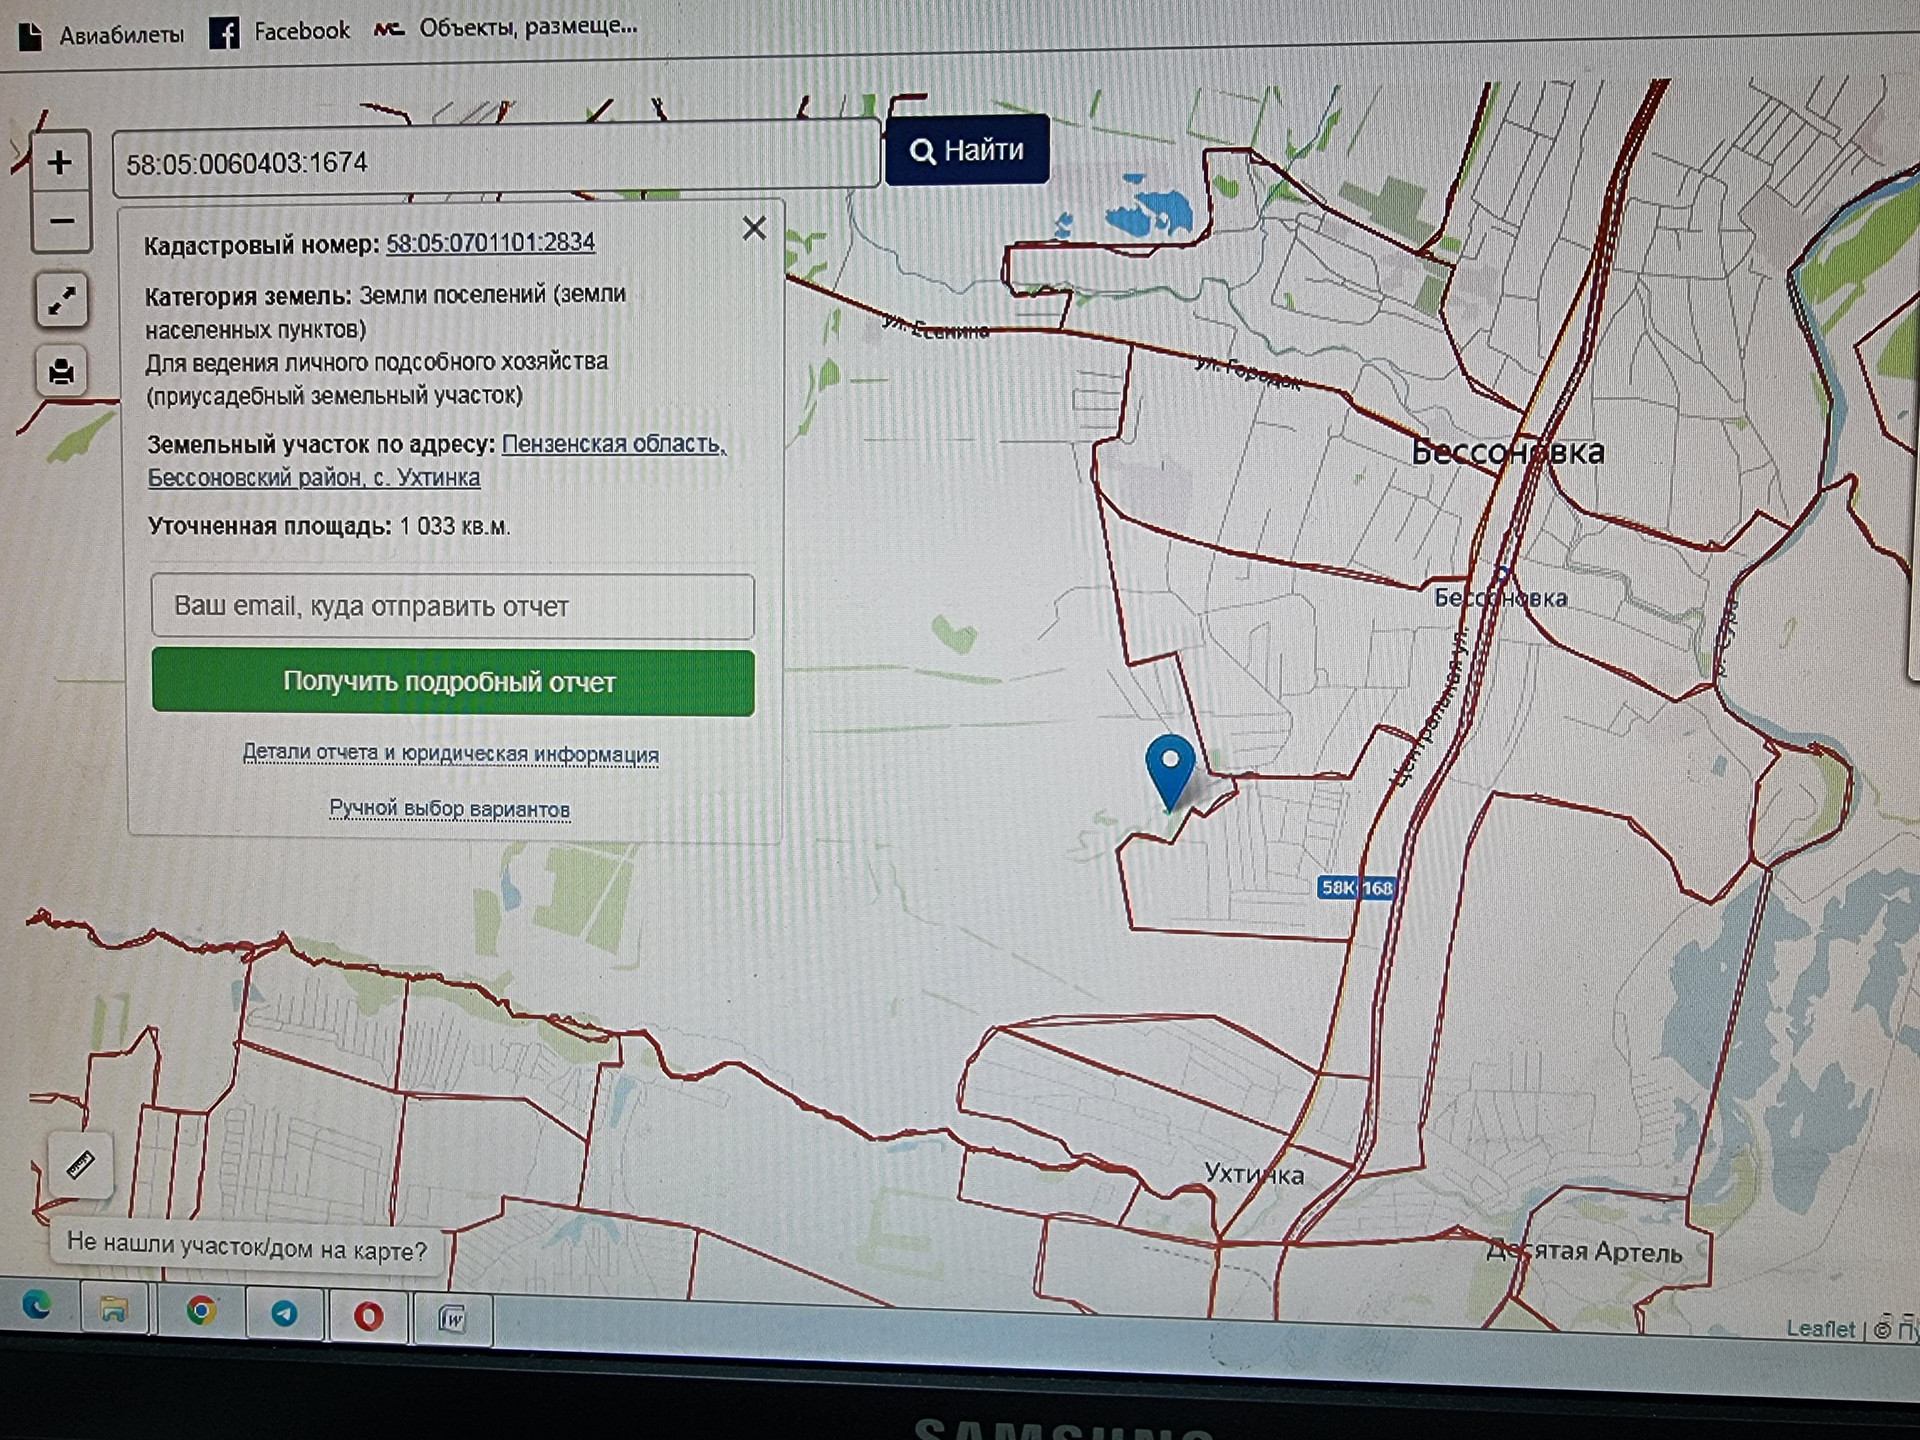Open the Пензенская область address link
Image resolution: width=1920 pixels, height=1440 pixels.
point(613,444)
